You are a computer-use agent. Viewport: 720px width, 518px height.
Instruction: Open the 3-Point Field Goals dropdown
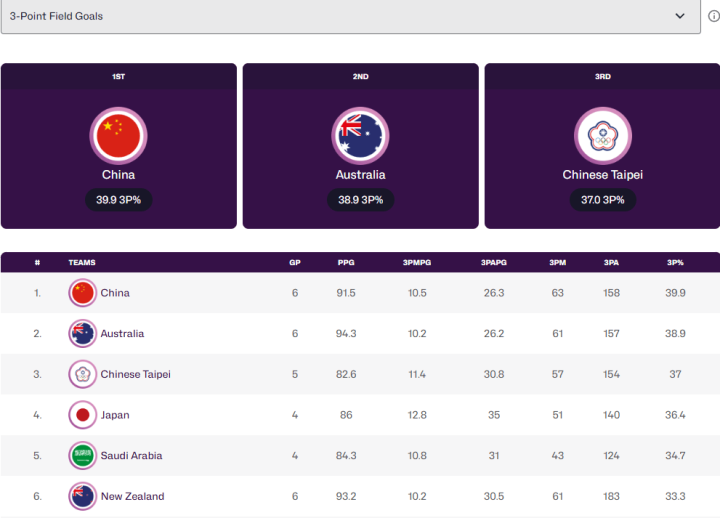(350, 16)
